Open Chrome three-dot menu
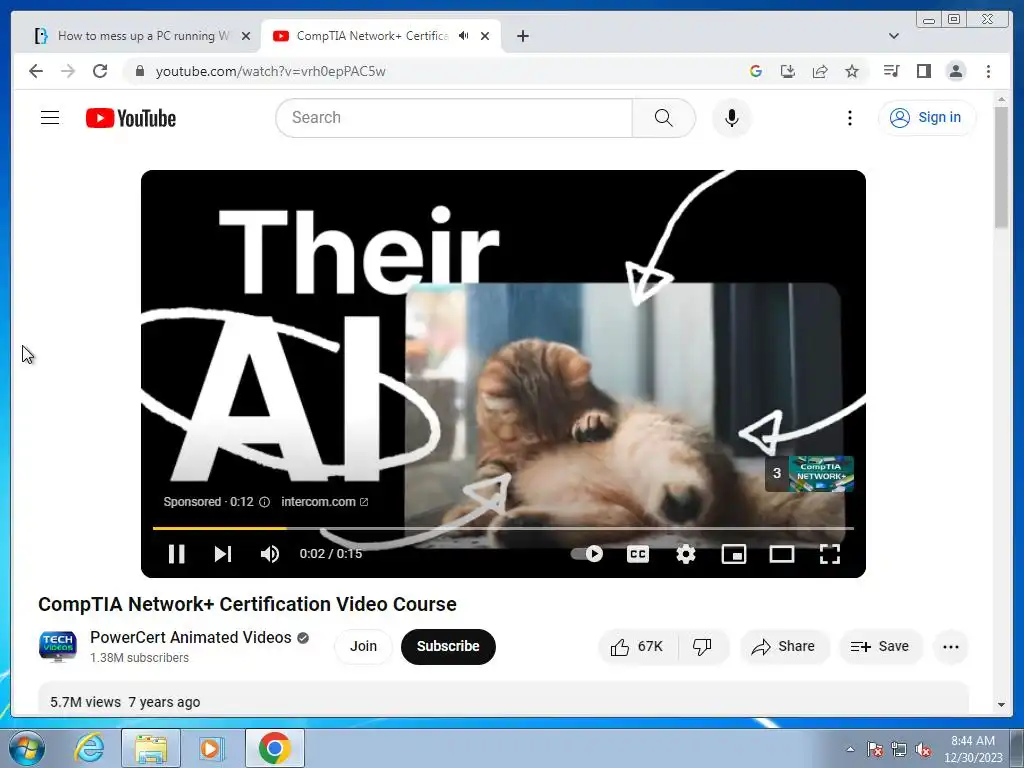This screenshot has width=1024, height=768. point(988,71)
